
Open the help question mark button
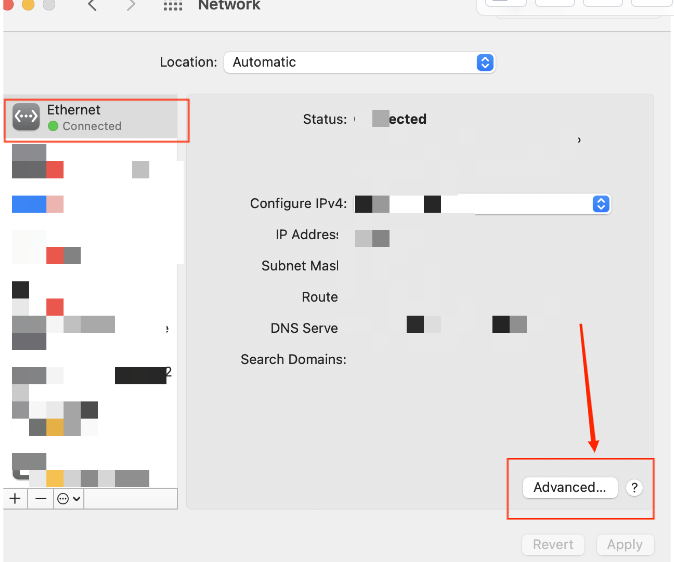click(x=634, y=488)
